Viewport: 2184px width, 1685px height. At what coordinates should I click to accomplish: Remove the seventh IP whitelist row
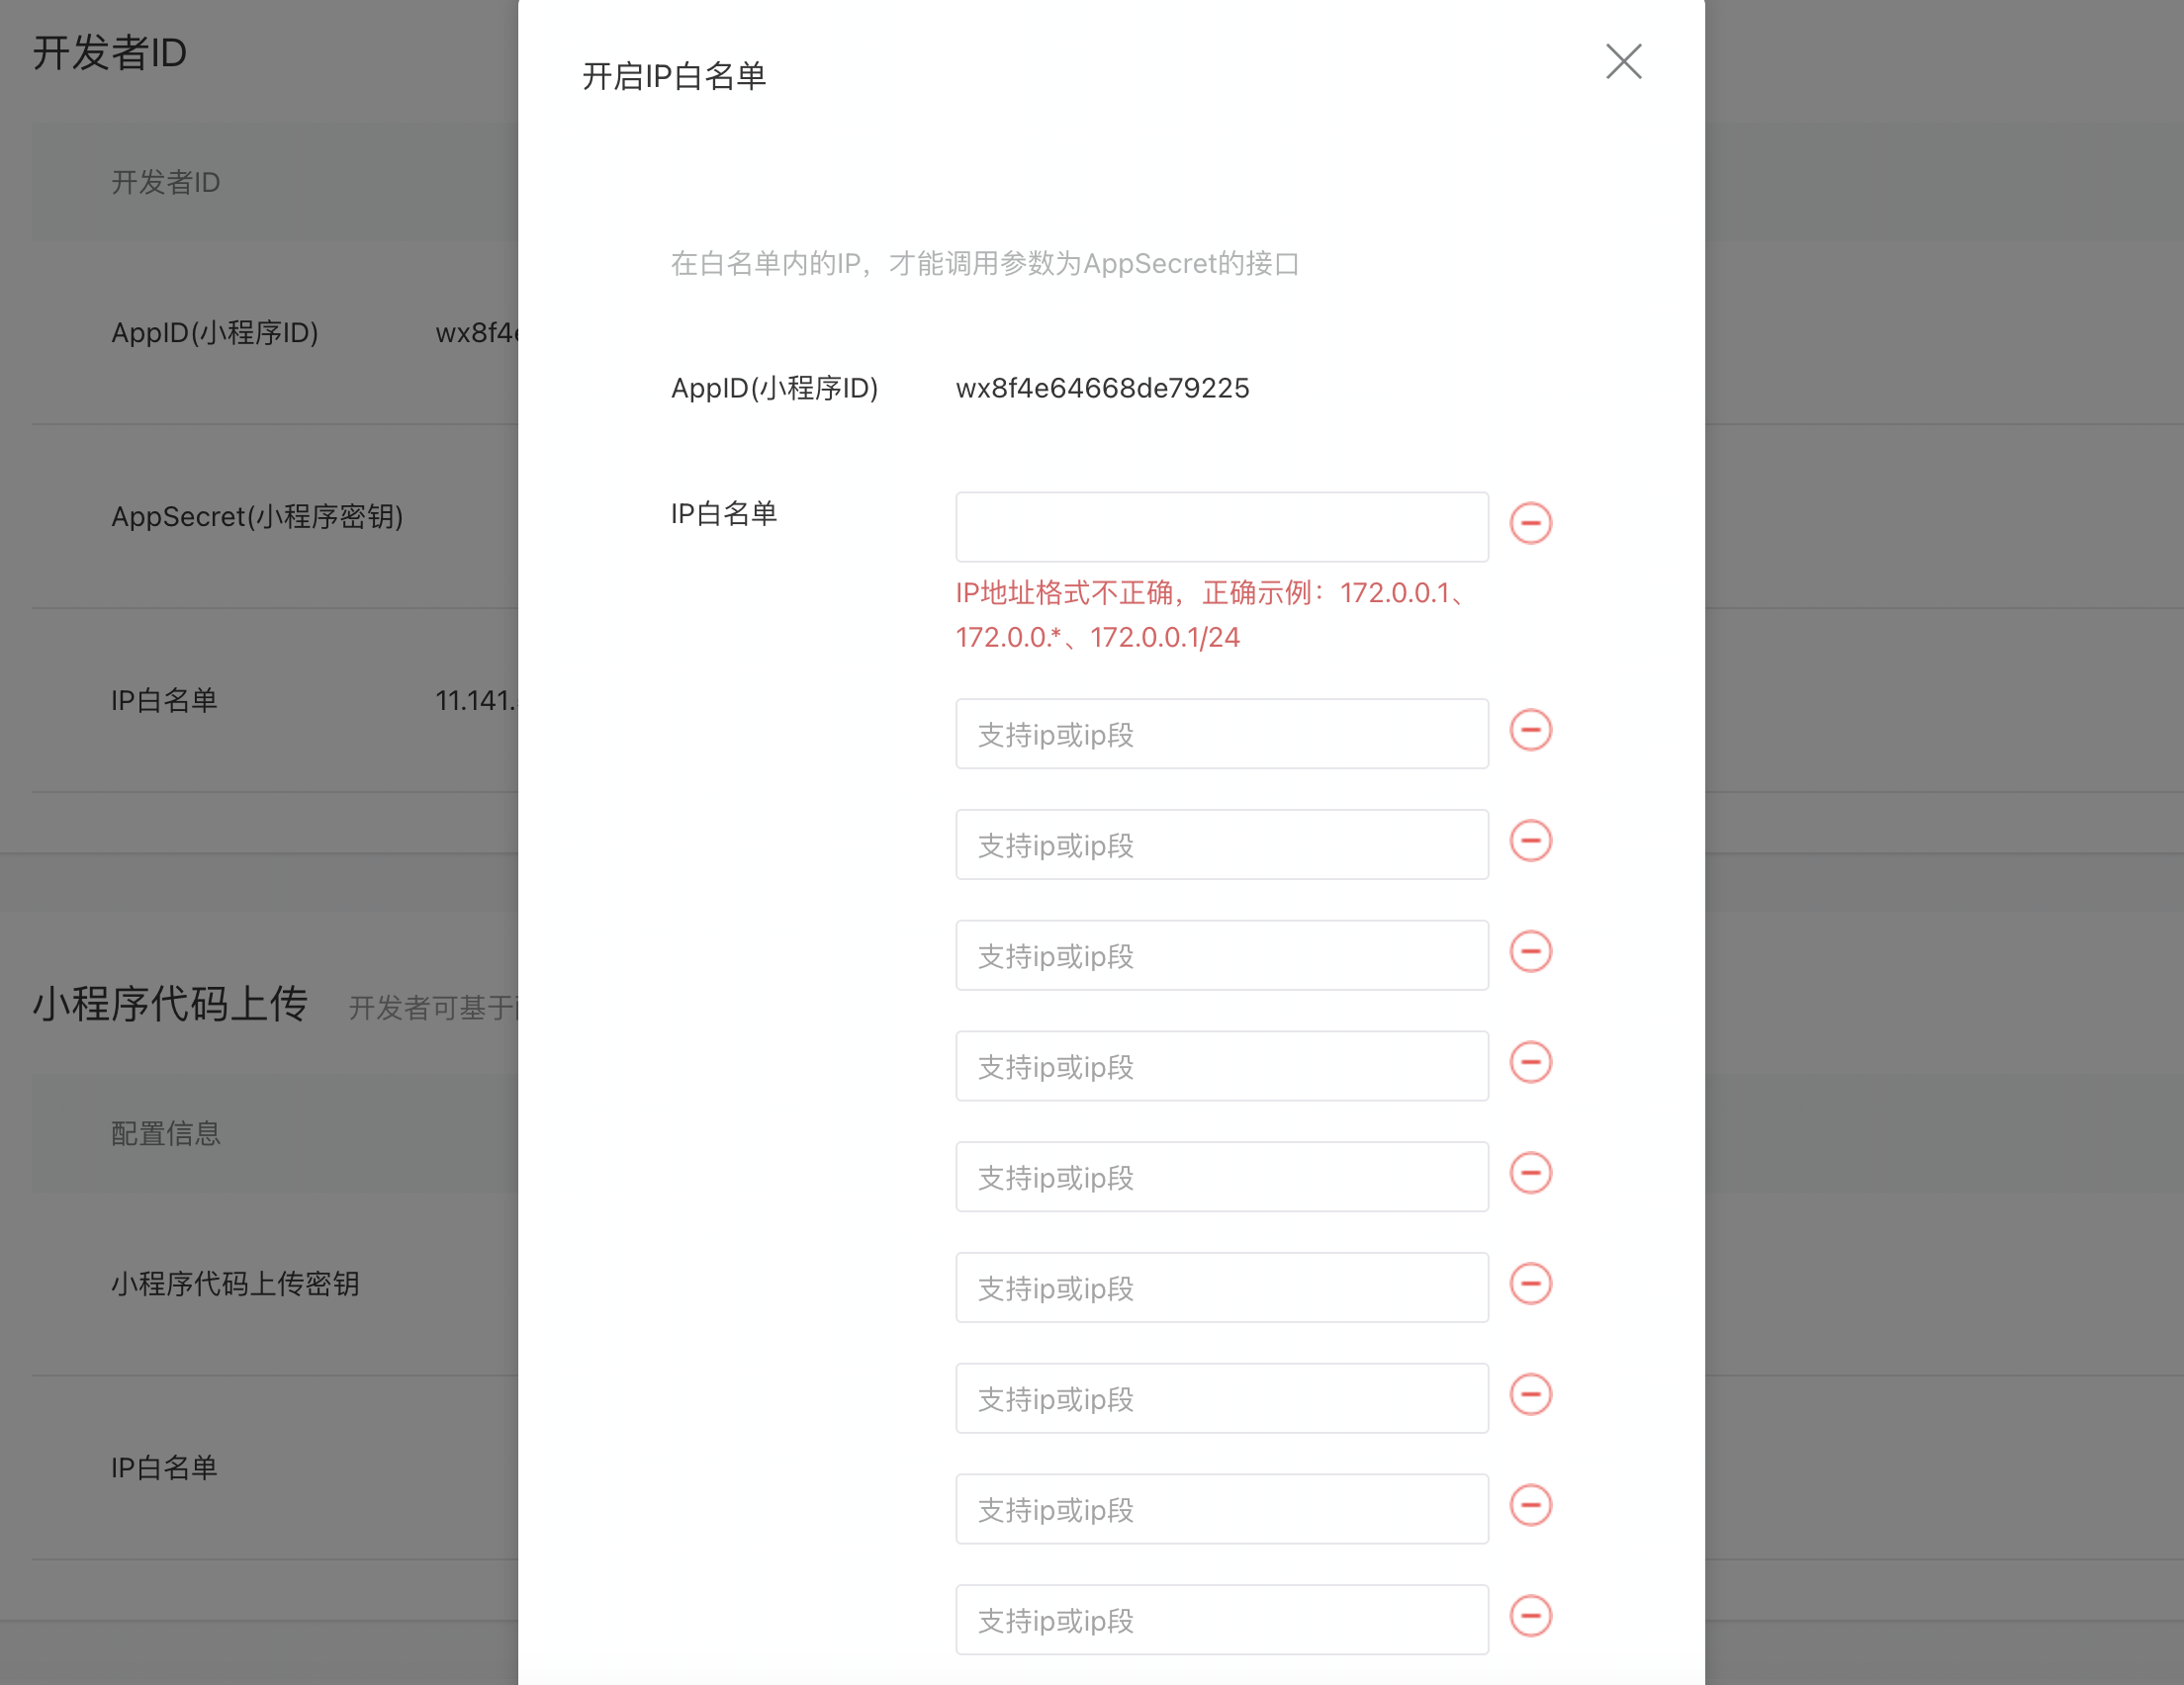coord(1530,1284)
